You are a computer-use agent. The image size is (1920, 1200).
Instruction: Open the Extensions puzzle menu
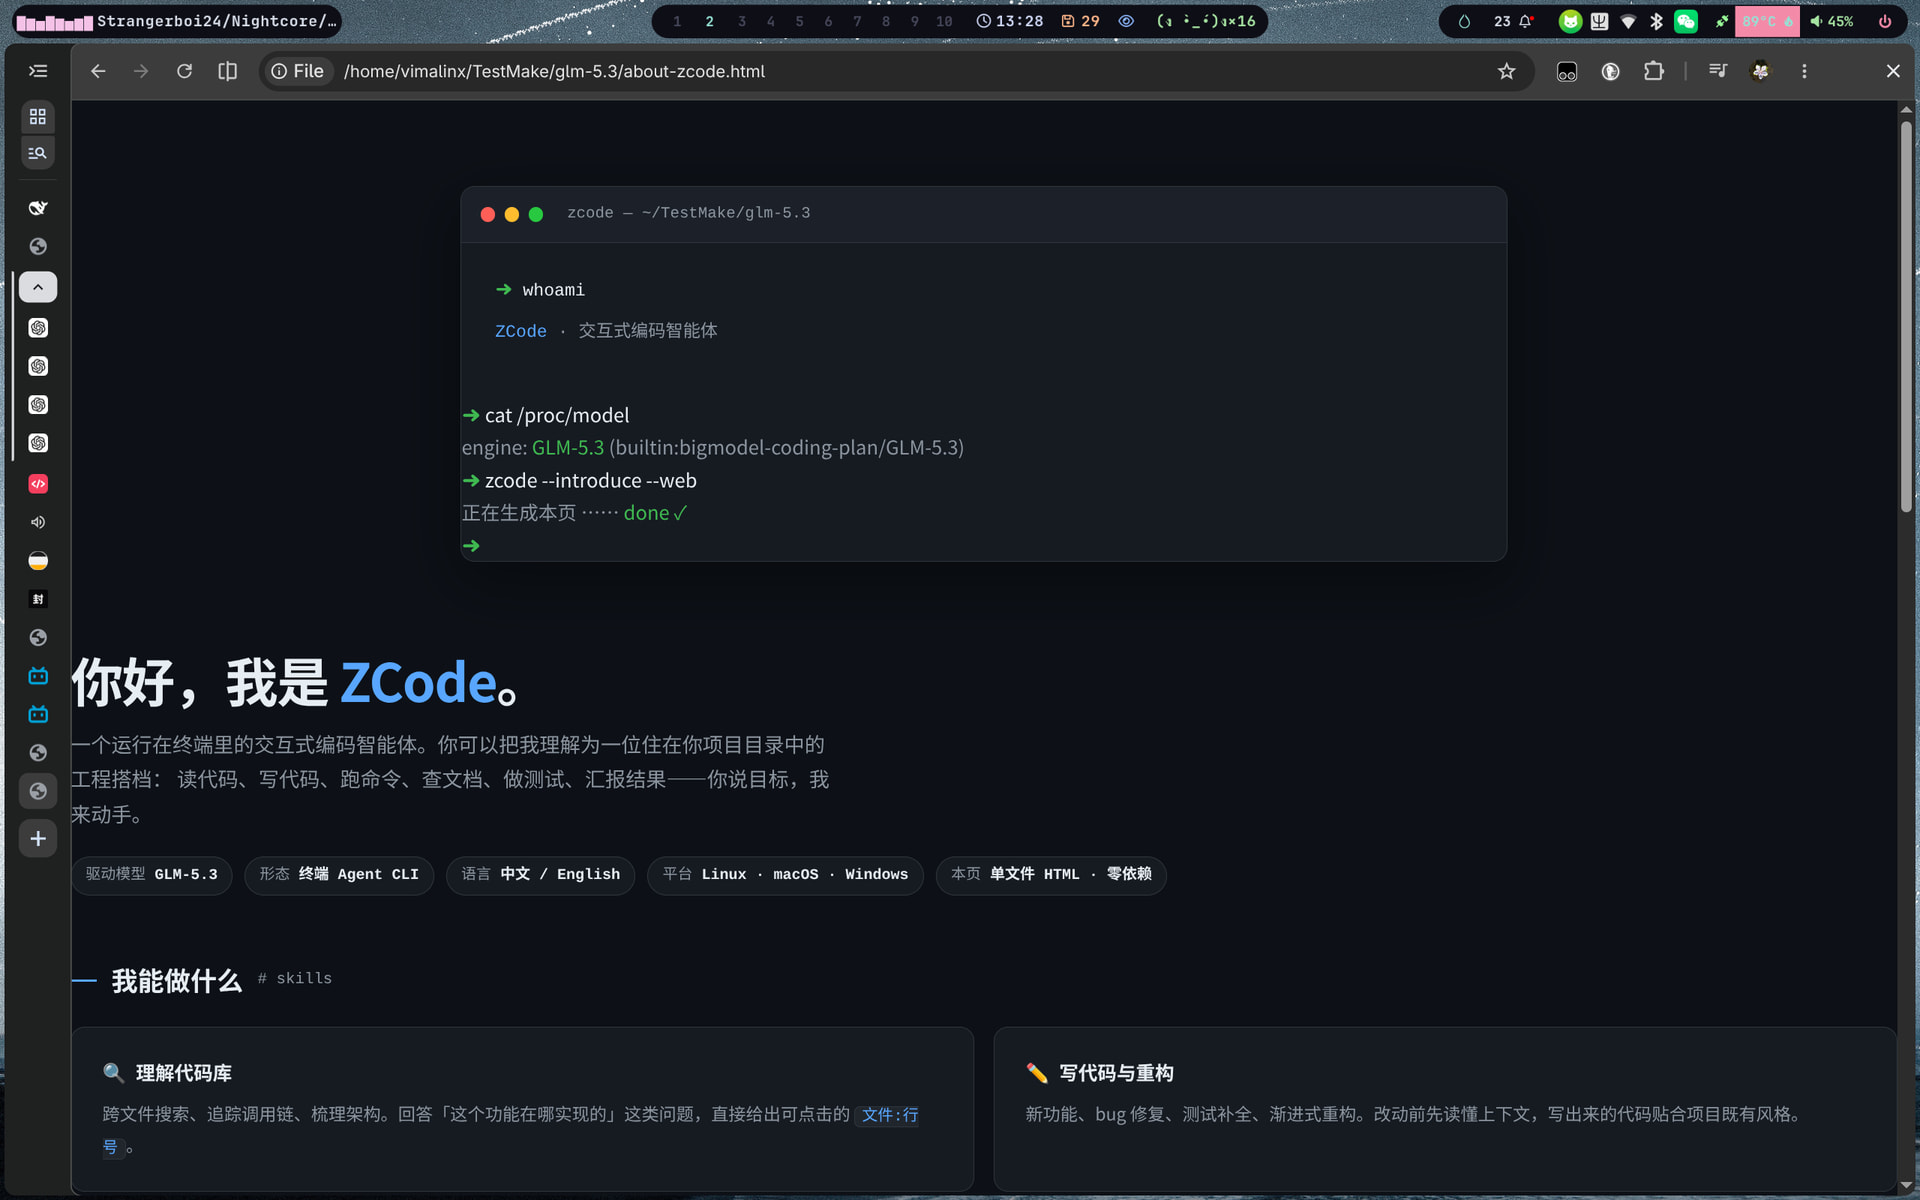[x=1654, y=71]
